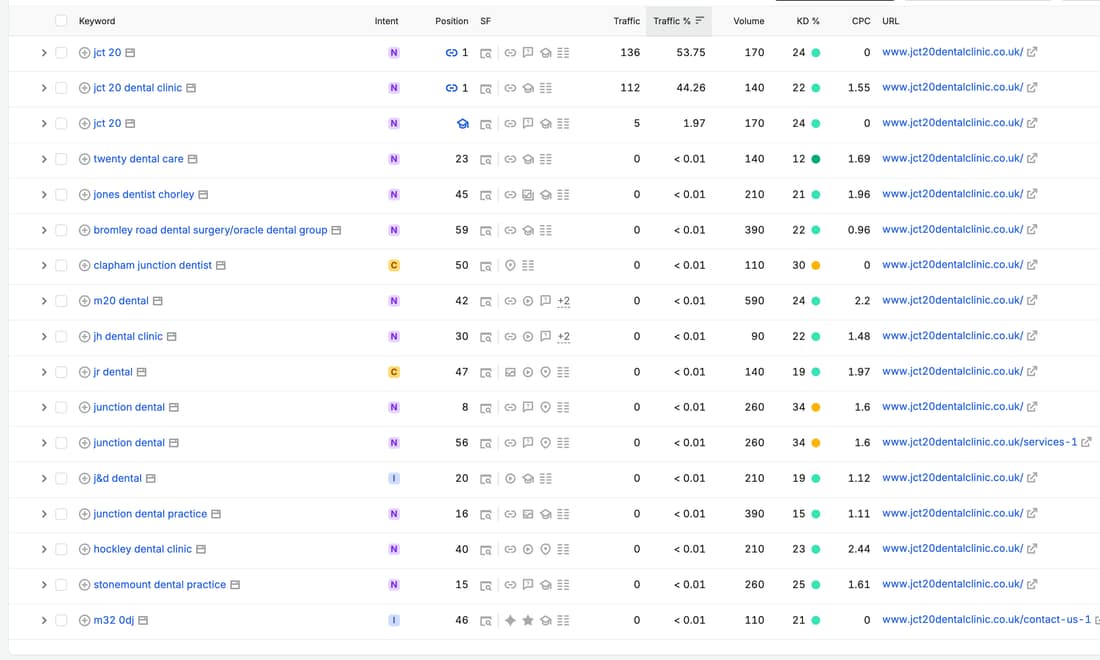Show +2 more SERP features for jh dental clinic
The image size is (1100, 660).
coord(563,337)
